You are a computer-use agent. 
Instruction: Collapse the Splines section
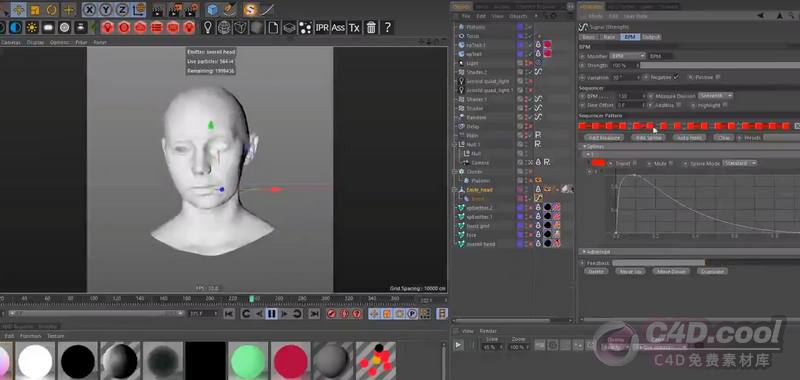click(585, 146)
